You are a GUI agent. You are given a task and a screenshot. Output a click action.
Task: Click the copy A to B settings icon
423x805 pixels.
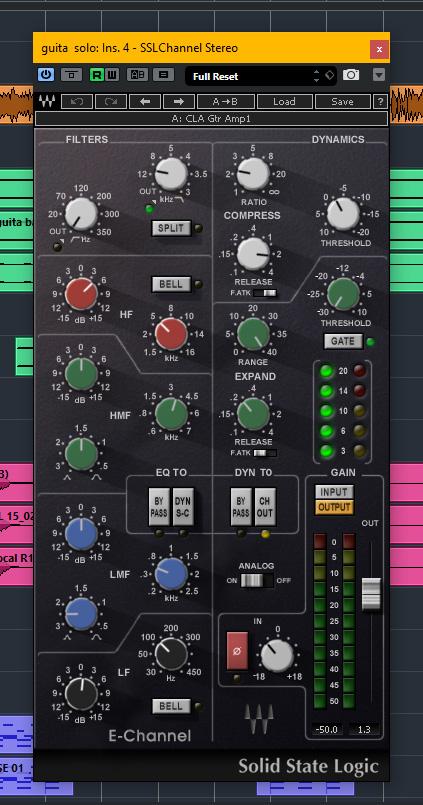[163, 75]
